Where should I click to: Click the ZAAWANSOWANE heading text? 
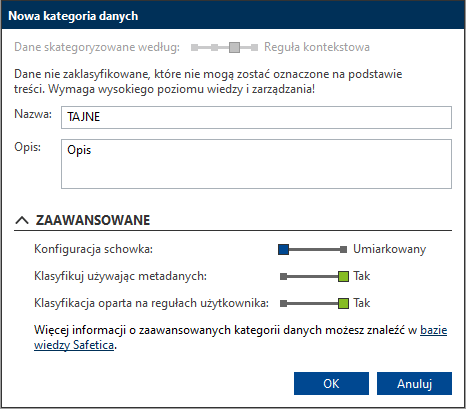tap(93, 220)
